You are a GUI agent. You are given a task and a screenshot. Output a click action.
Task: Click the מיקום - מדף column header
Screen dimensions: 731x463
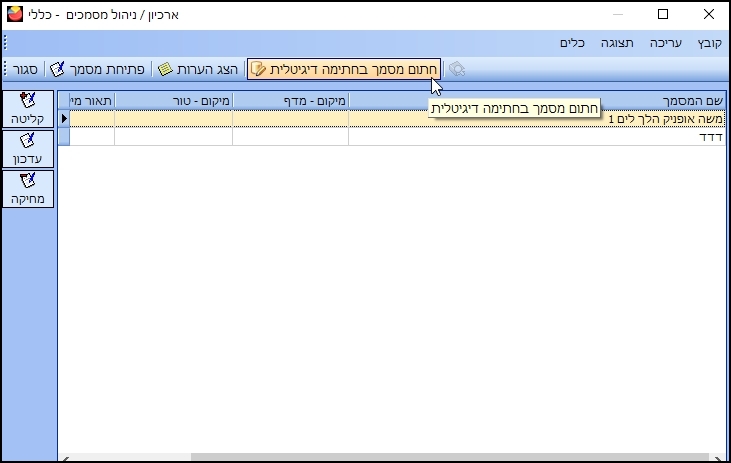[x=290, y=101]
